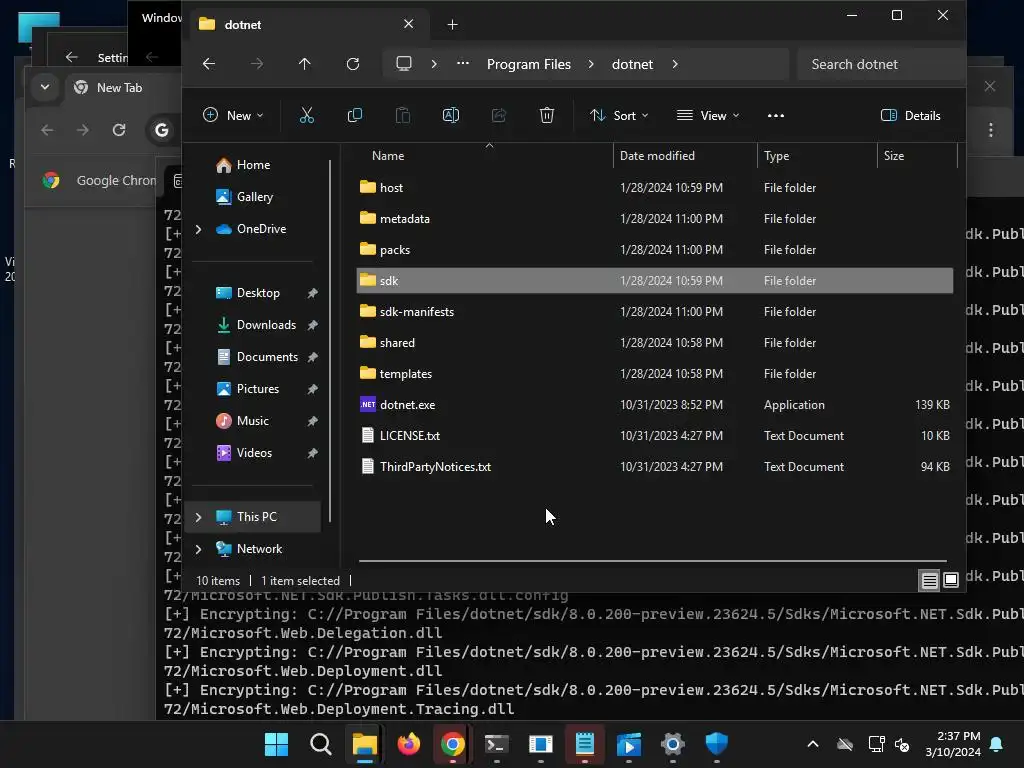The width and height of the screenshot is (1024, 768).
Task: Select the templates folder
Action: point(654,374)
